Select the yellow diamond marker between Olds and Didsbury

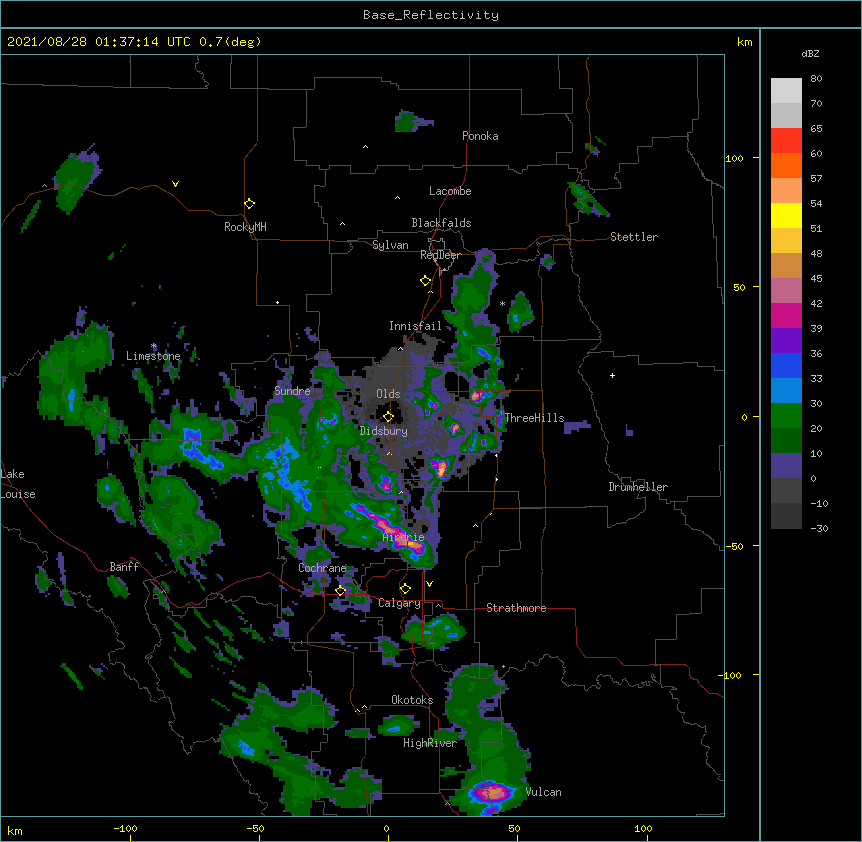(x=388, y=416)
